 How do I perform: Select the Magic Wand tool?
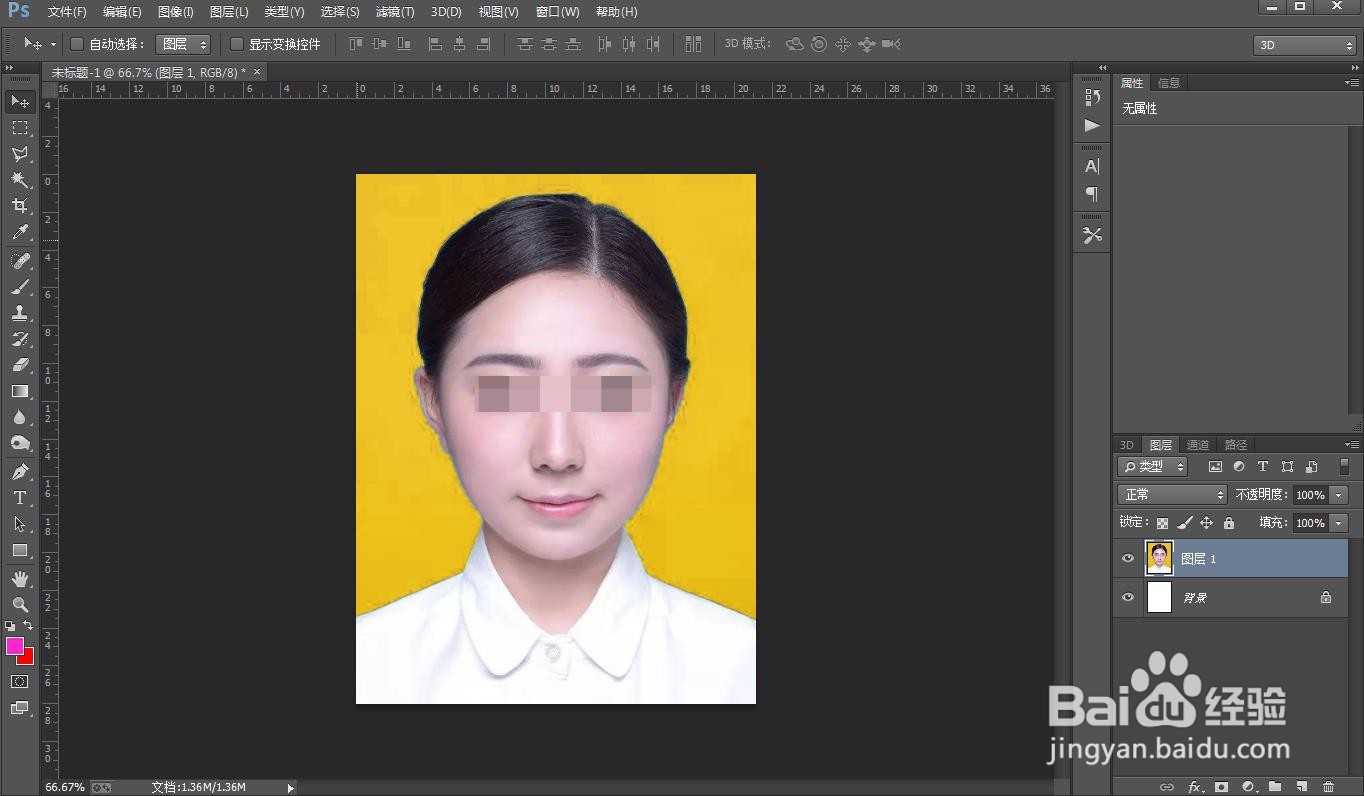click(19, 180)
